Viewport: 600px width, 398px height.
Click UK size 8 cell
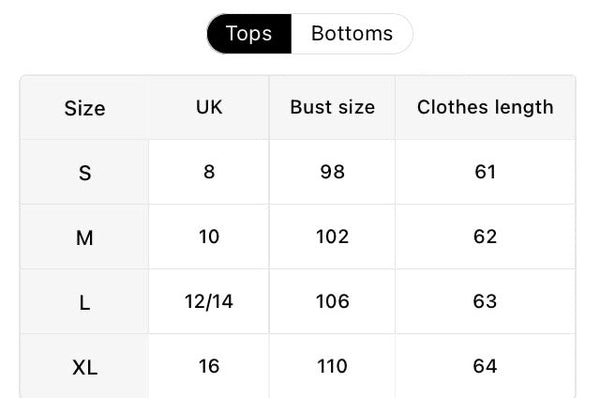click(209, 172)
